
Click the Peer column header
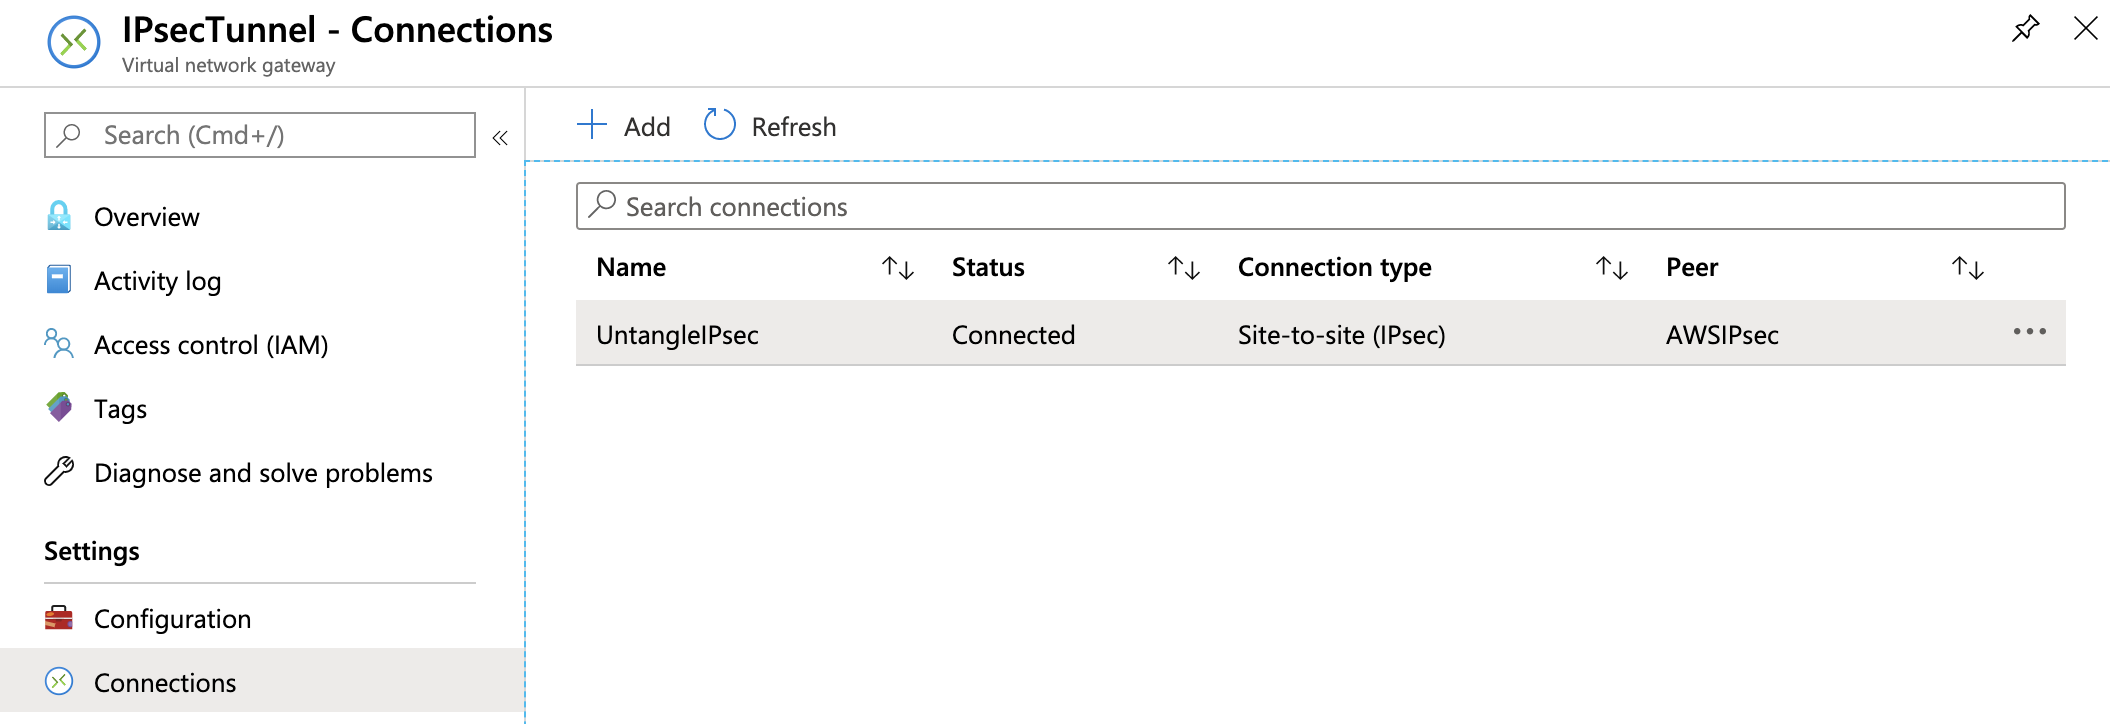point(1692,267)
